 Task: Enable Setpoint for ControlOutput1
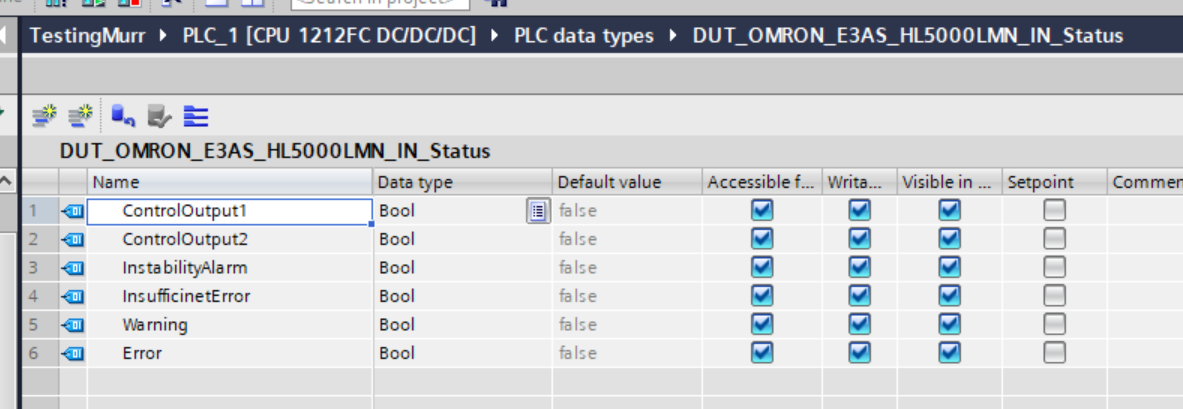pyautogui.click(x=1054, y=211)
